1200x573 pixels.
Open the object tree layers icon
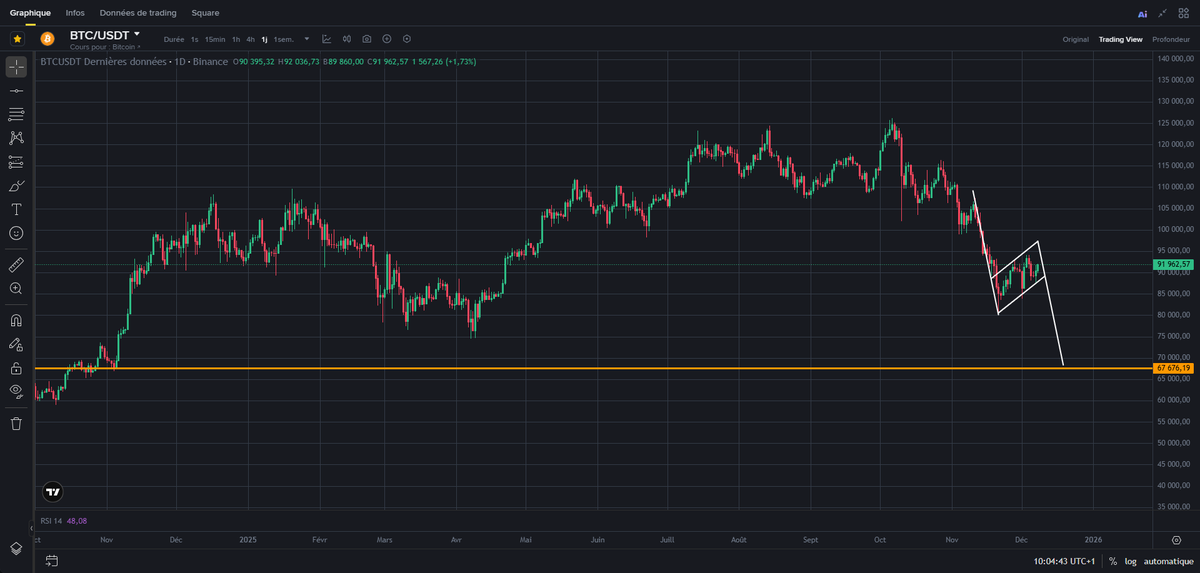pyautogui.click(x=16, y=548)
